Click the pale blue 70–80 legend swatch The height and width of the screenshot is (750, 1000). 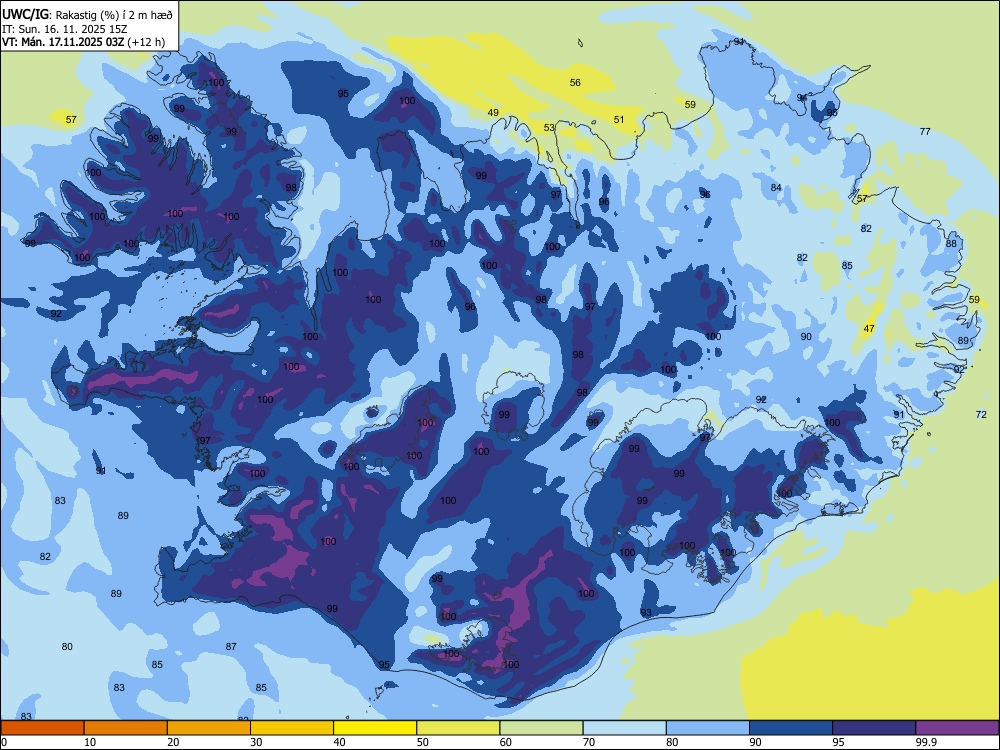[x=624, y=728]
